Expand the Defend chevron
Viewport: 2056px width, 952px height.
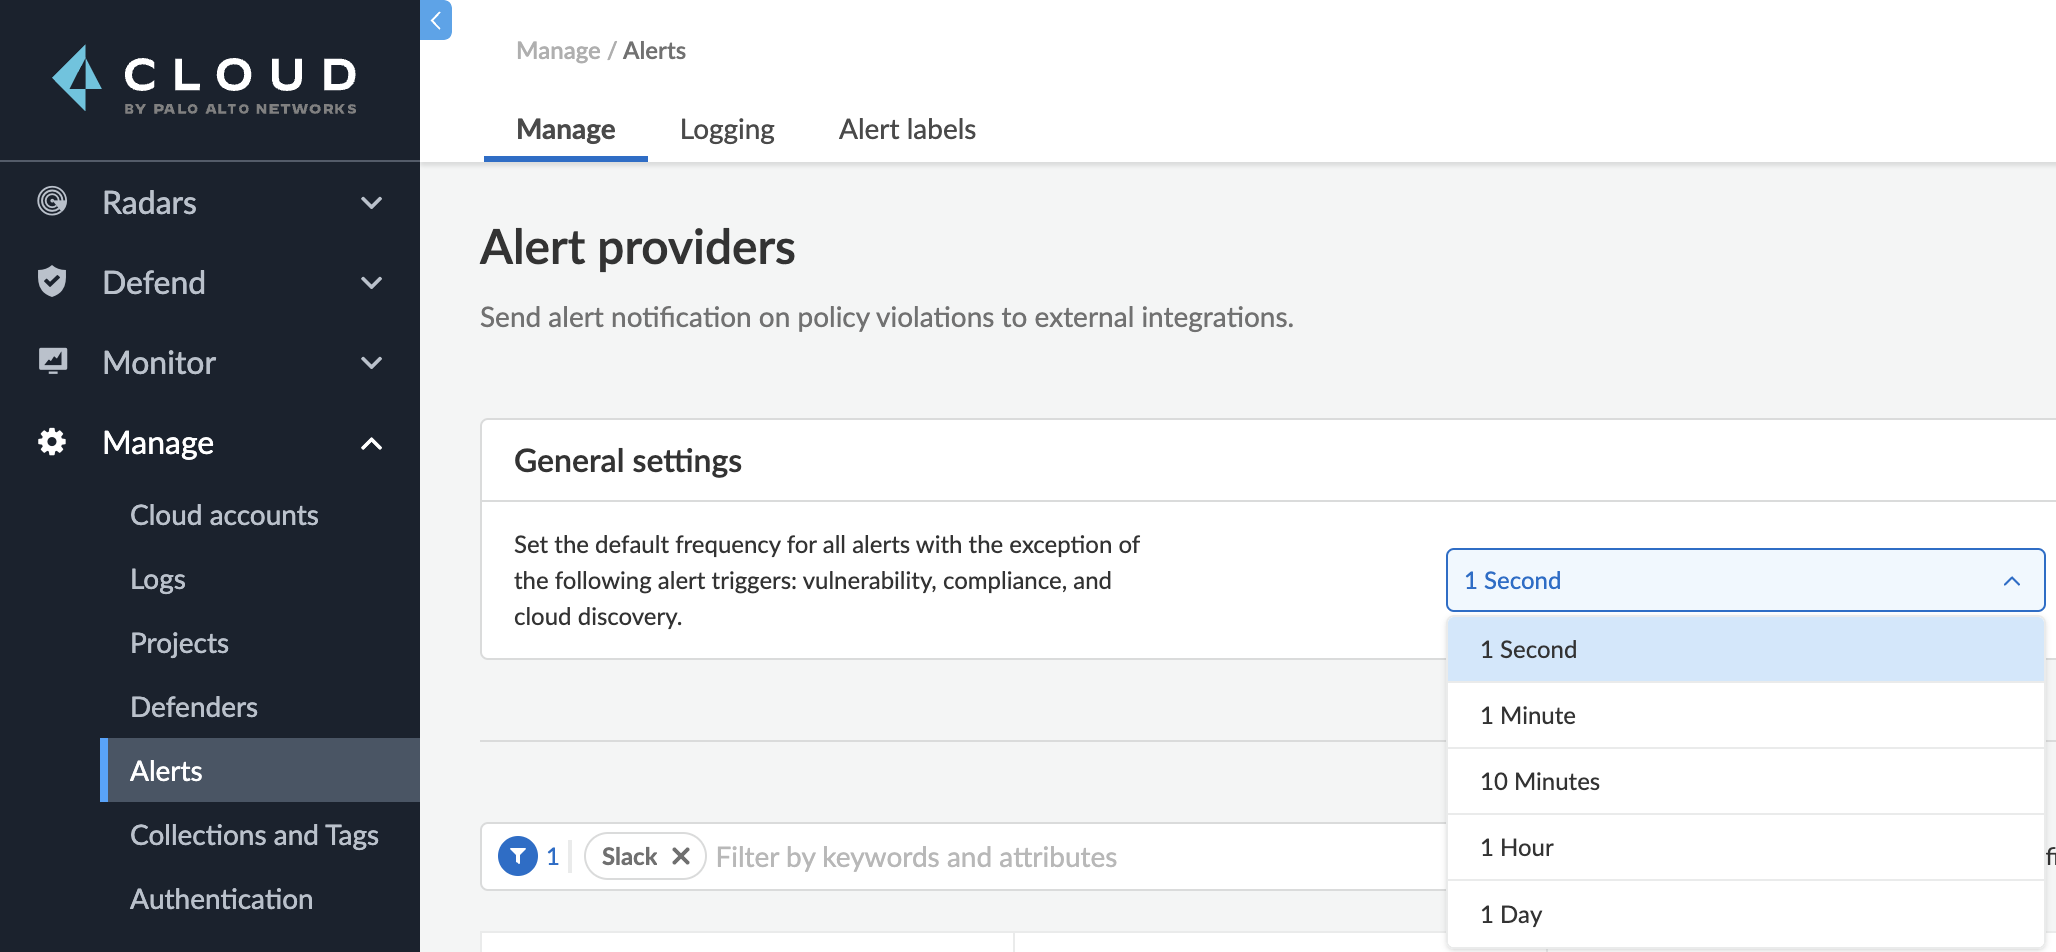click(371, 283)
